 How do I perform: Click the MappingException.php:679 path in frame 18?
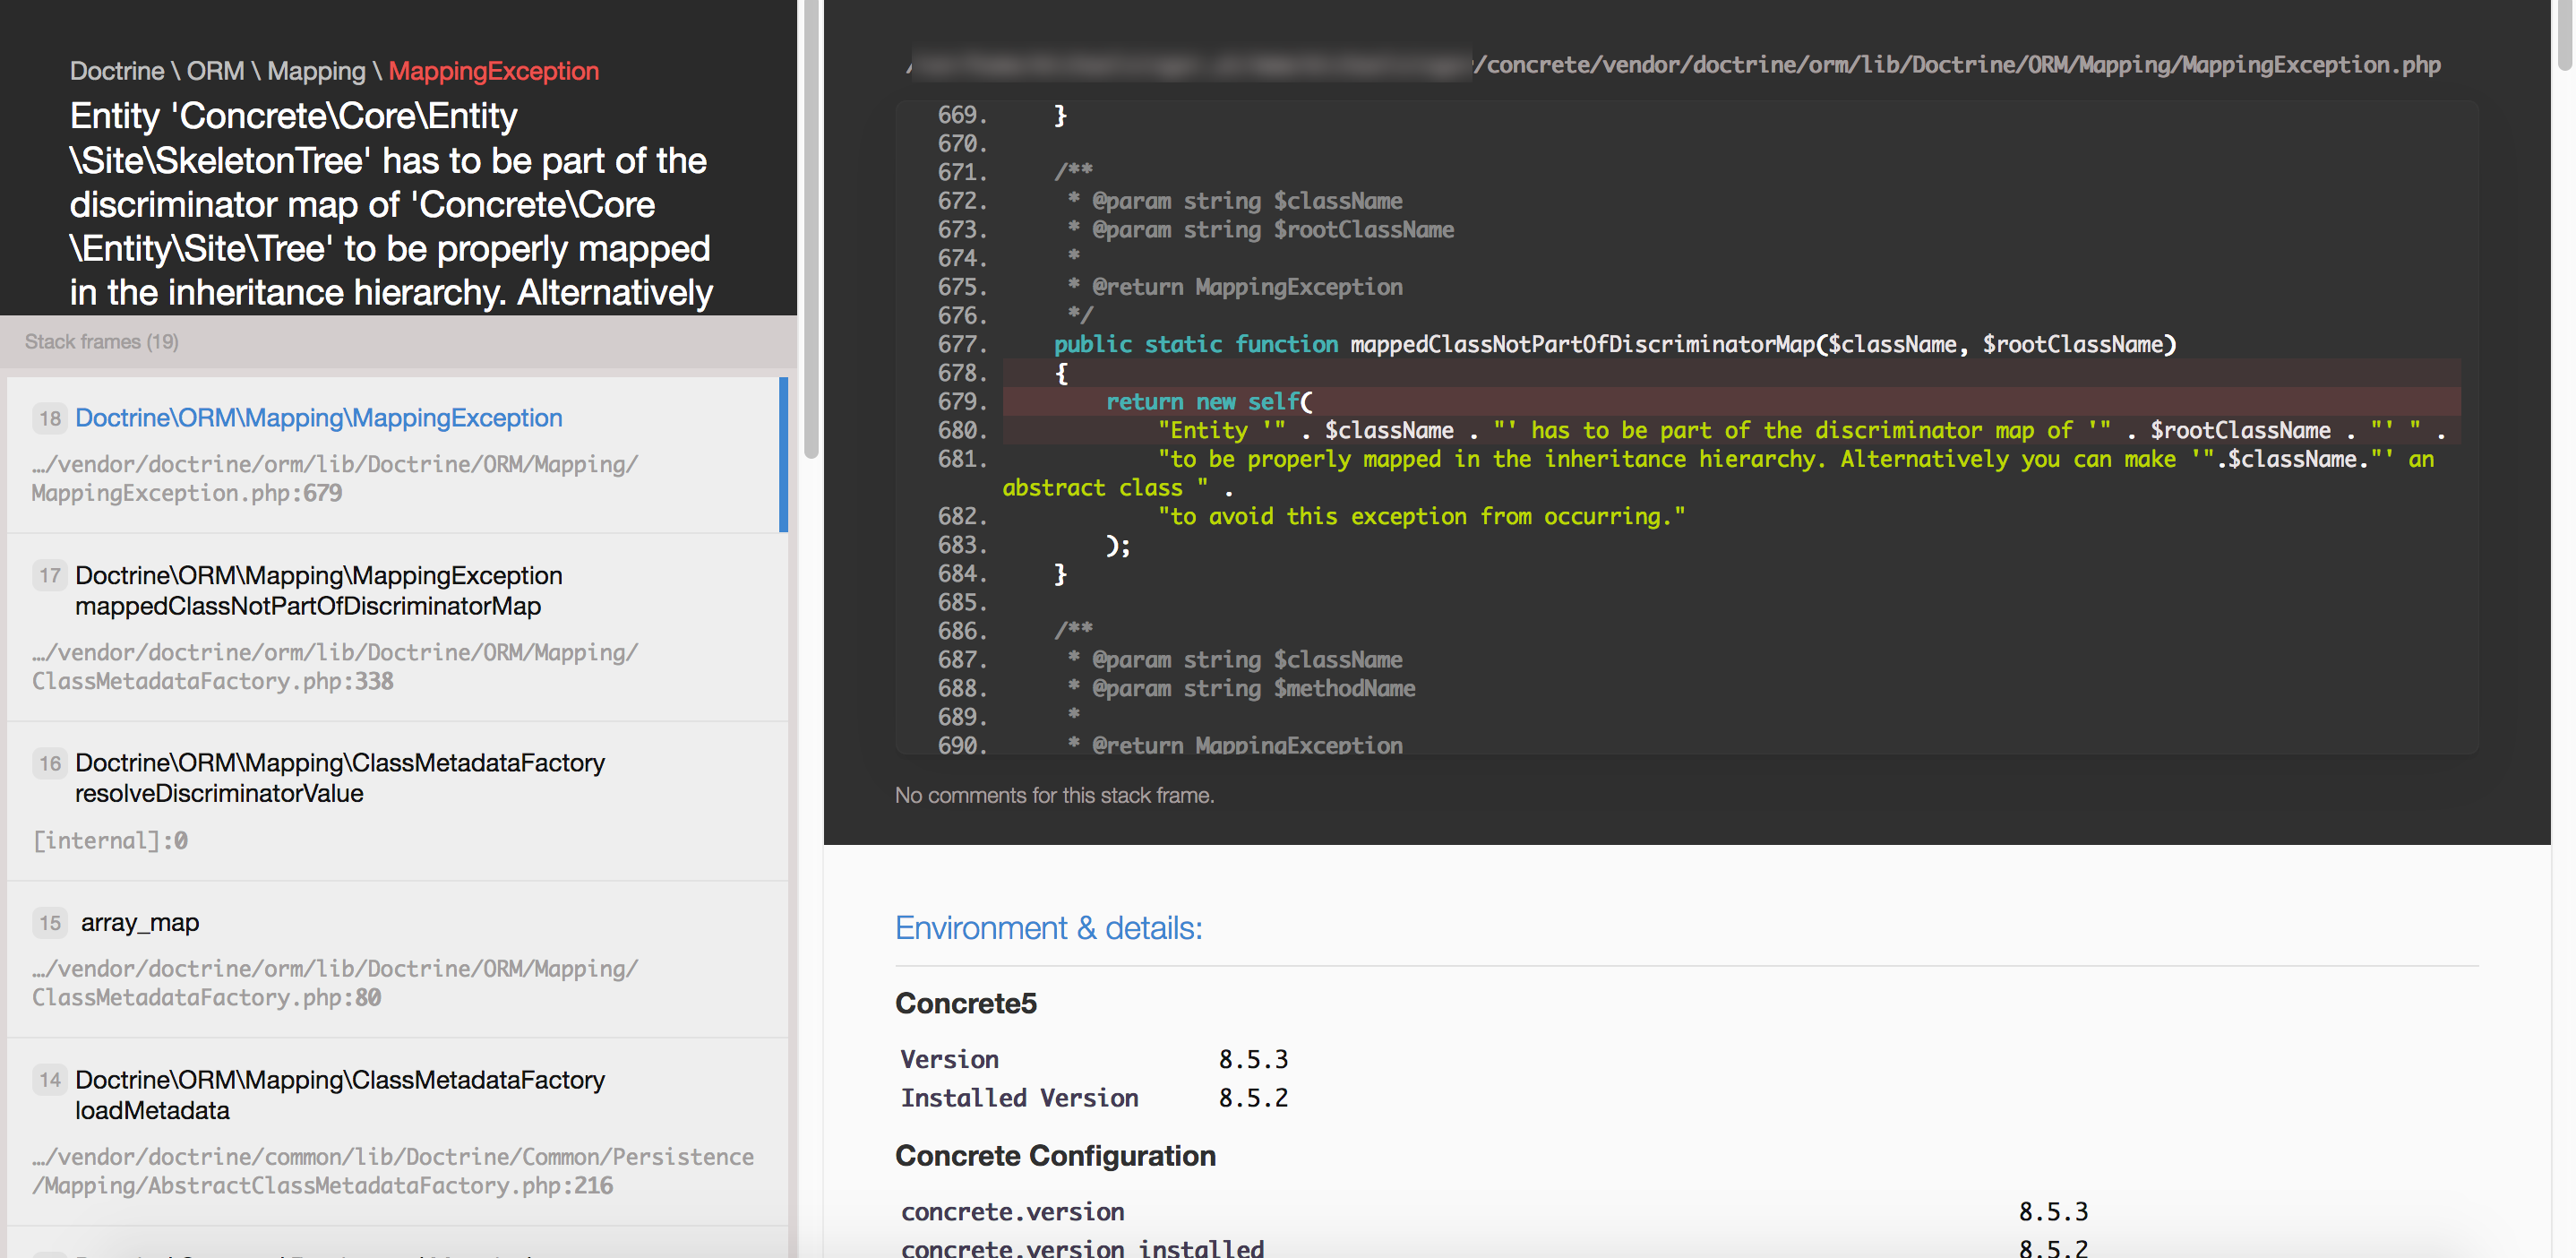tap(334, 479)
